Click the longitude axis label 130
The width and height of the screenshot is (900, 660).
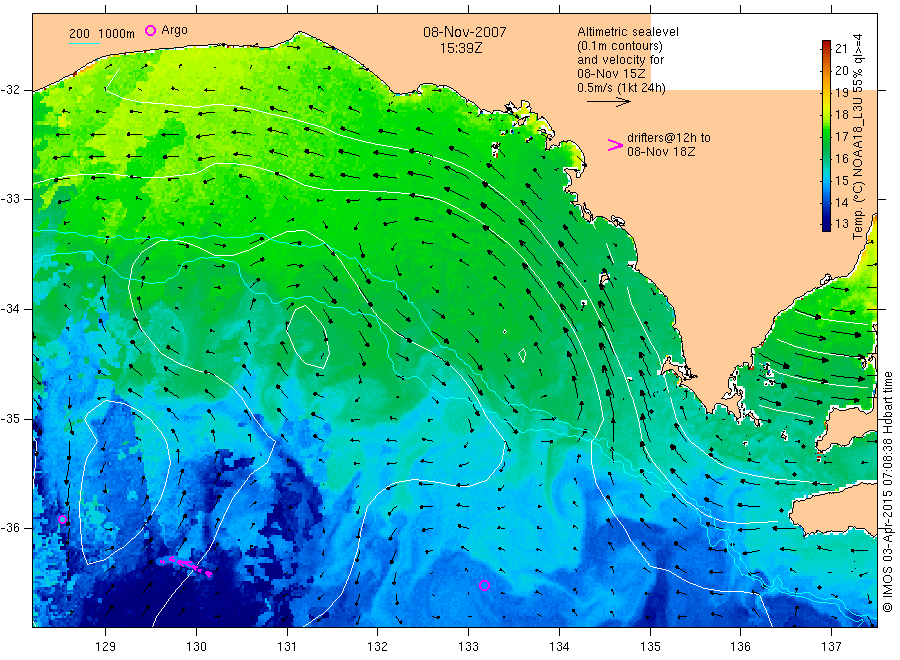pos(196,647)
